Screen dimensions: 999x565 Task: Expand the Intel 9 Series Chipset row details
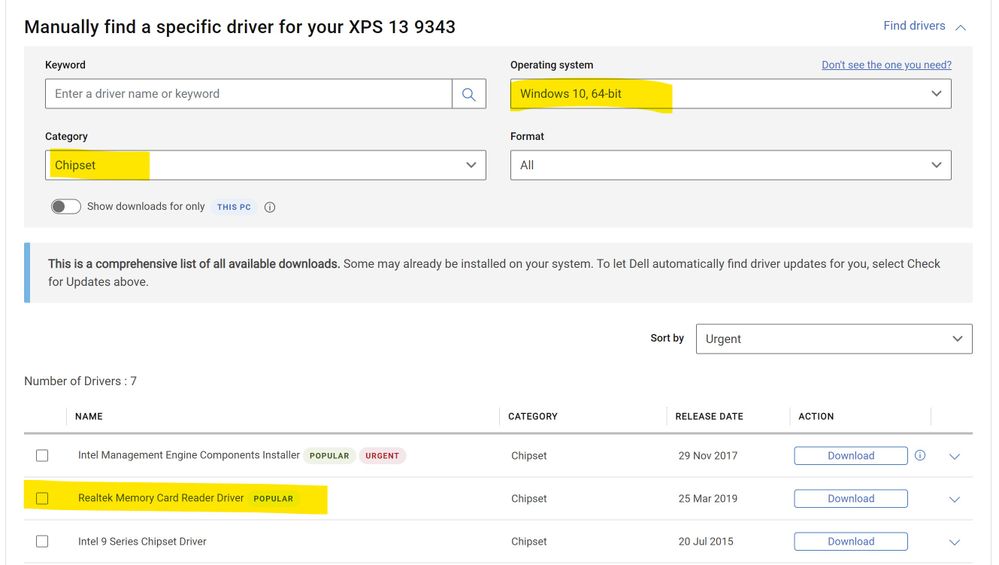954,542
